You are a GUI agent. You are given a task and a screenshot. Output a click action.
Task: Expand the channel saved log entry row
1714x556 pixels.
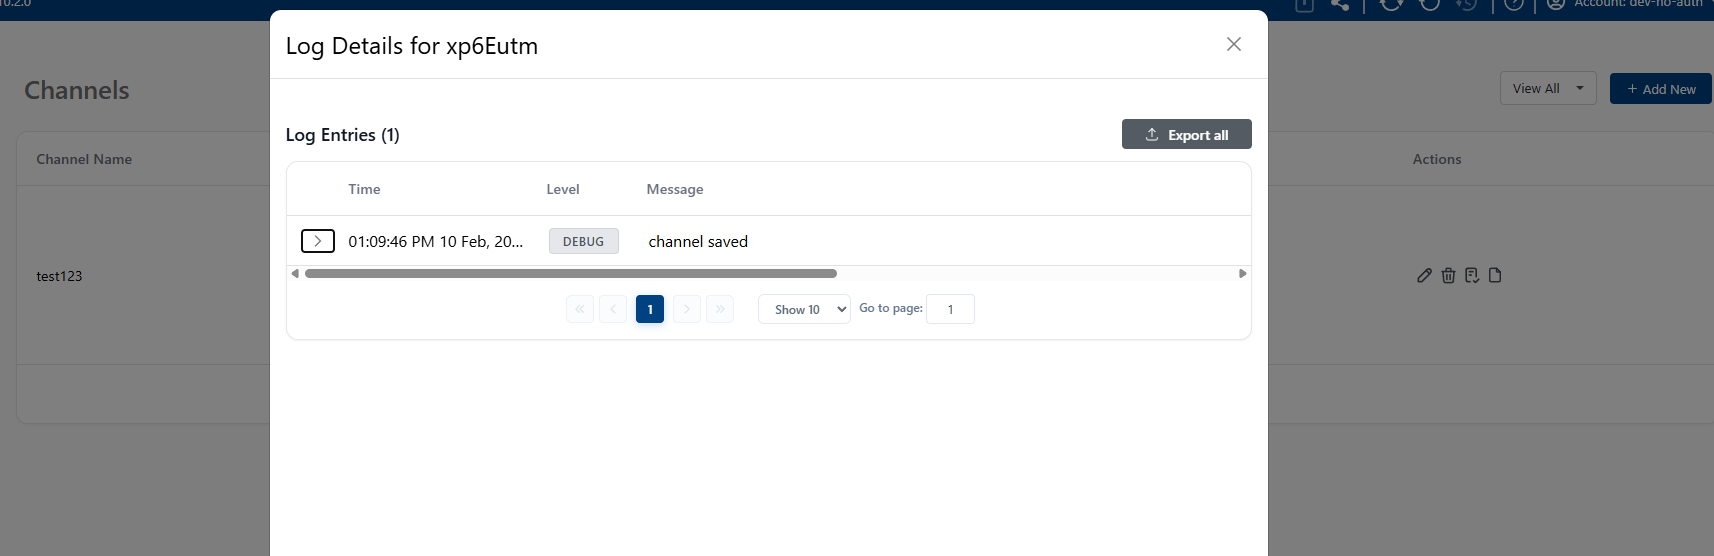click(x=317, y=241)
